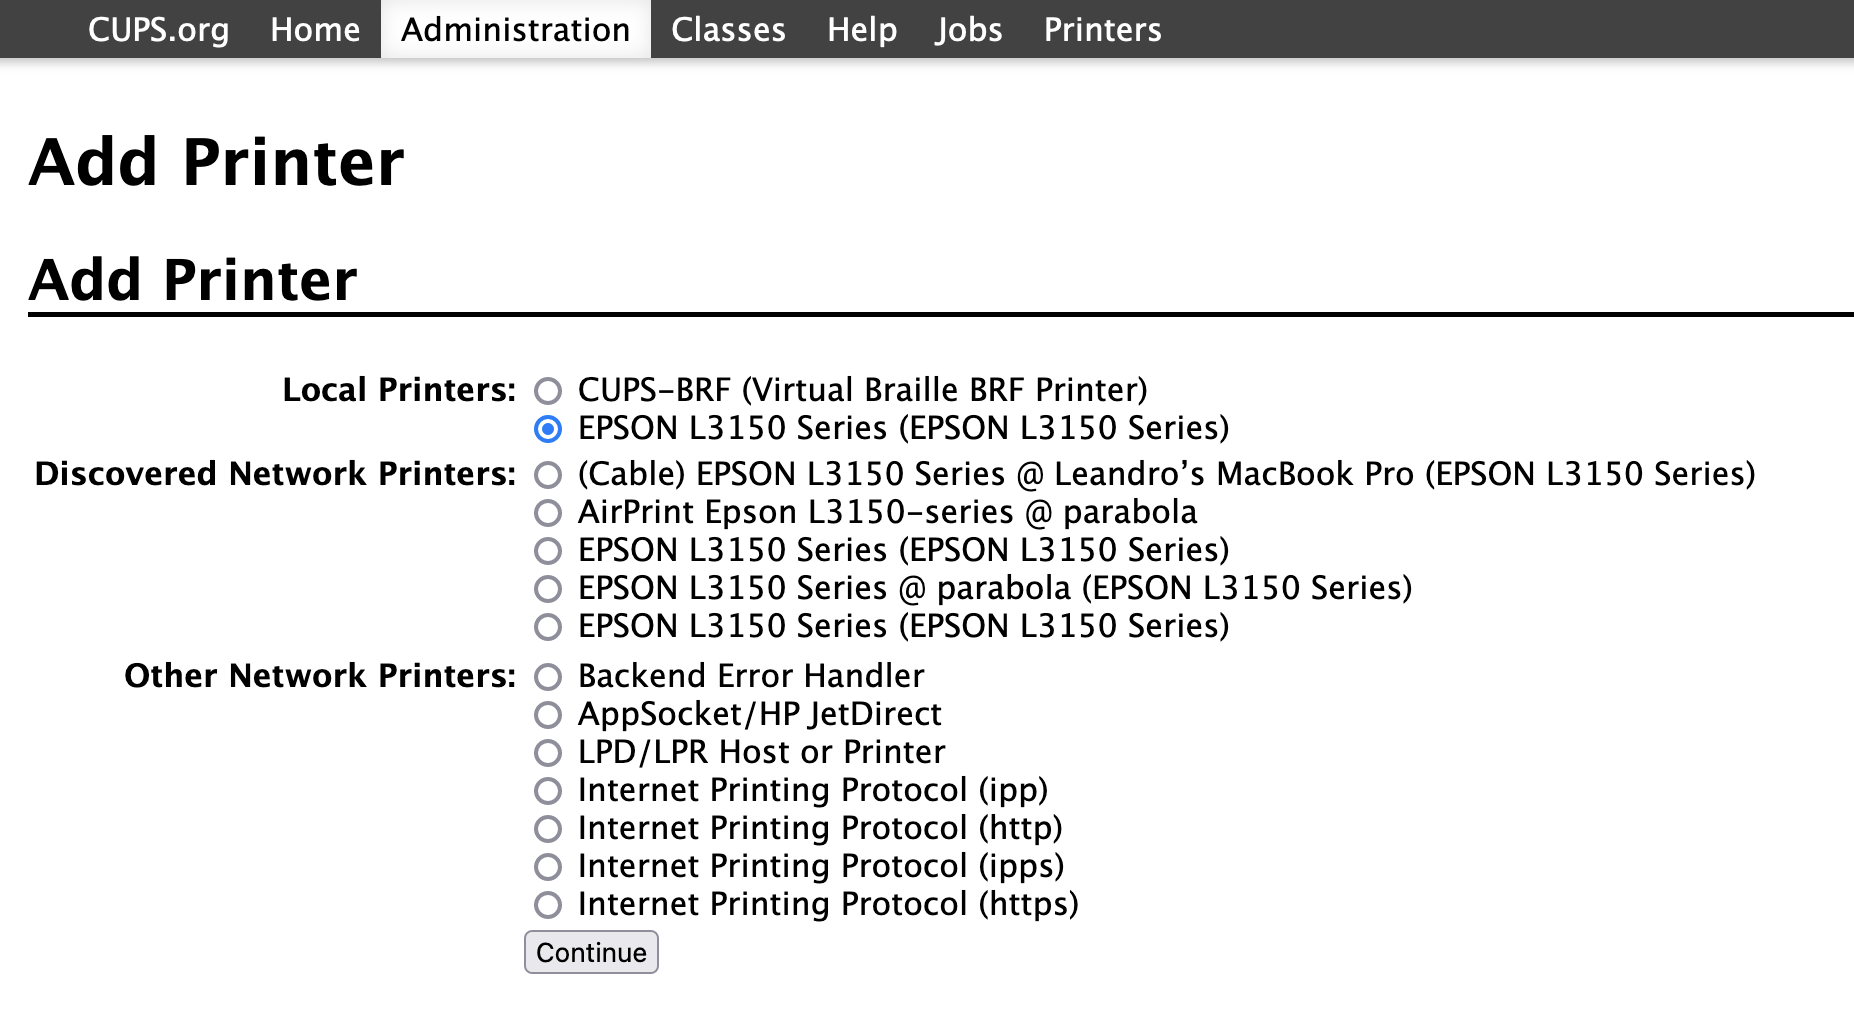The width and height of the screenshot is (1854, 1030).
Task: Select CUPS-BRF Virtual Braille BRF Printer radio
Action: click(x=548, y=390)
